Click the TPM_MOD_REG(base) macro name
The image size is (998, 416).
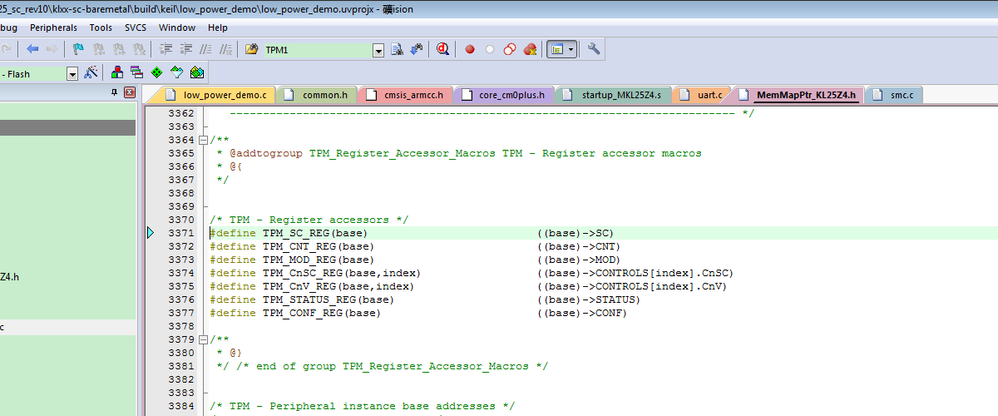click(318, 260)
